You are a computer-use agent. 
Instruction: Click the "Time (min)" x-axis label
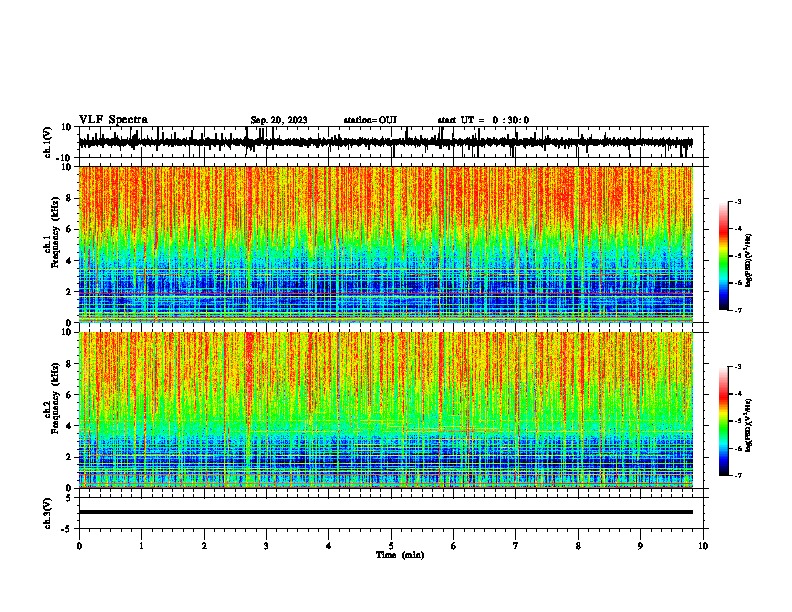tap(400, 555)
